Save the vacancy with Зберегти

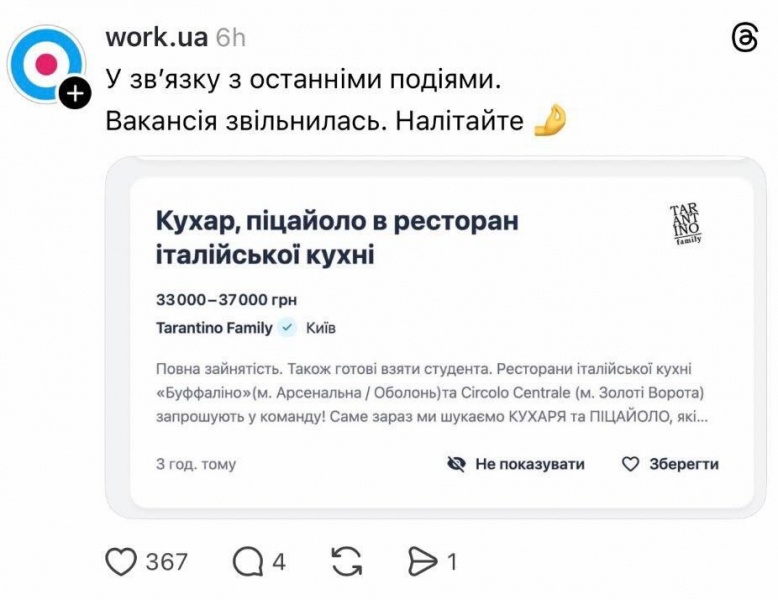click(670, 464)
